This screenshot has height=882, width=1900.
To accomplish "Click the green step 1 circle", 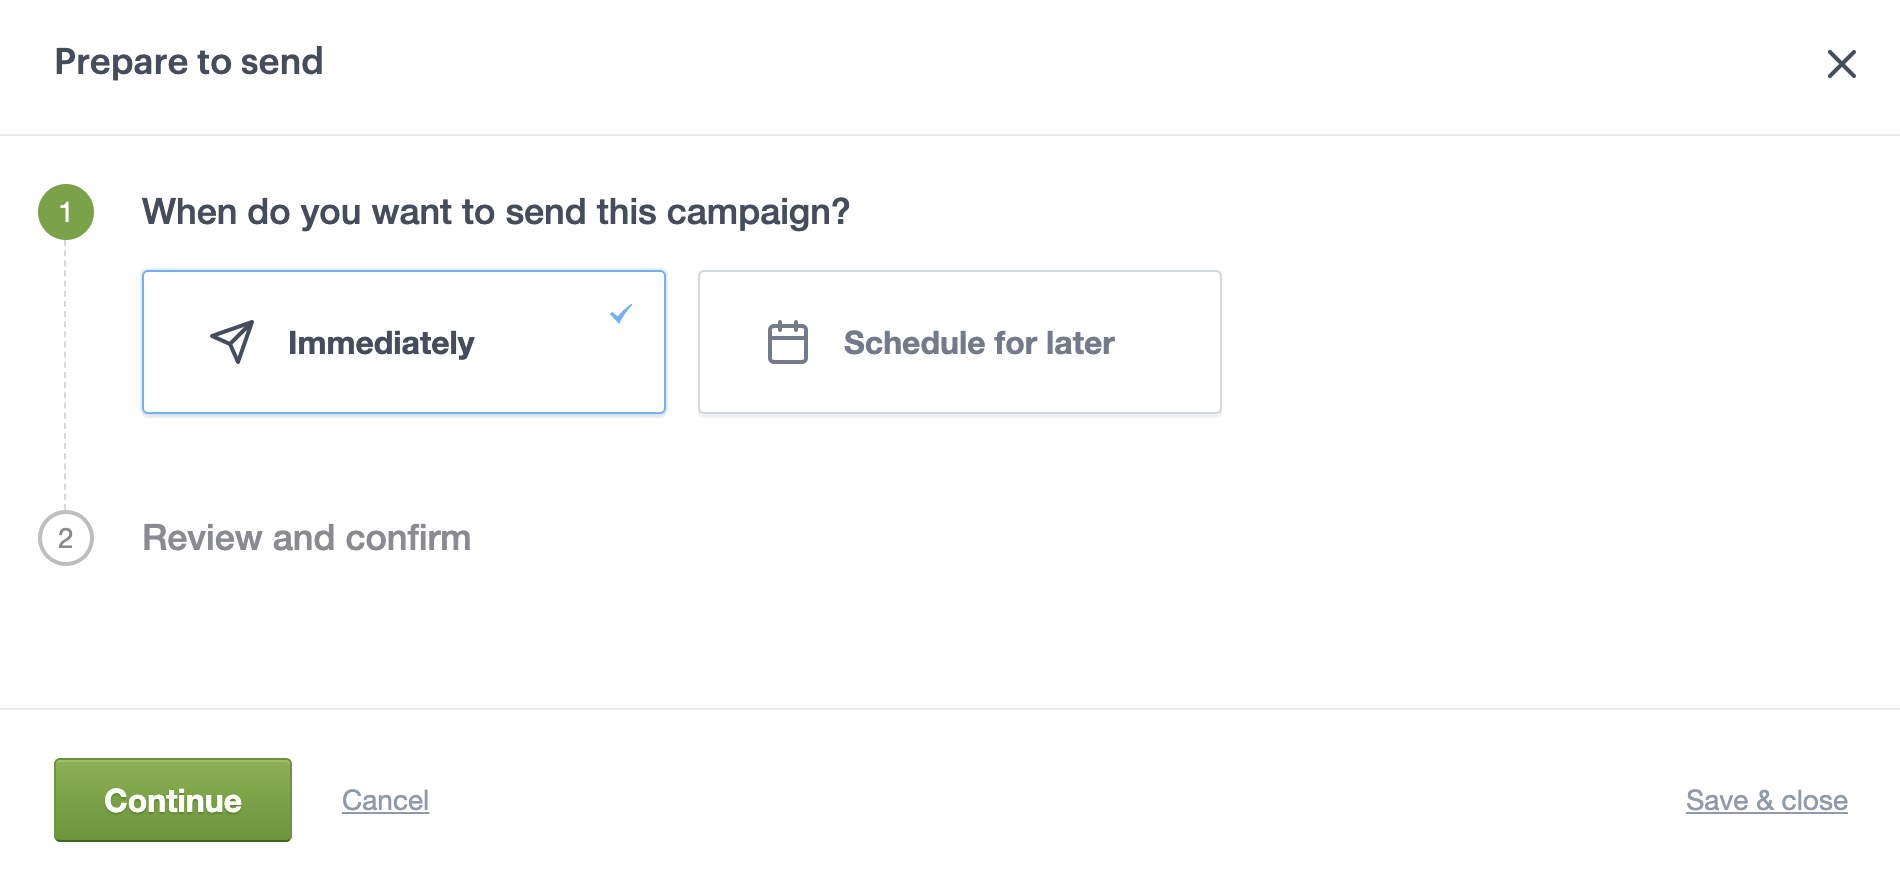I will tap(66, 212).
